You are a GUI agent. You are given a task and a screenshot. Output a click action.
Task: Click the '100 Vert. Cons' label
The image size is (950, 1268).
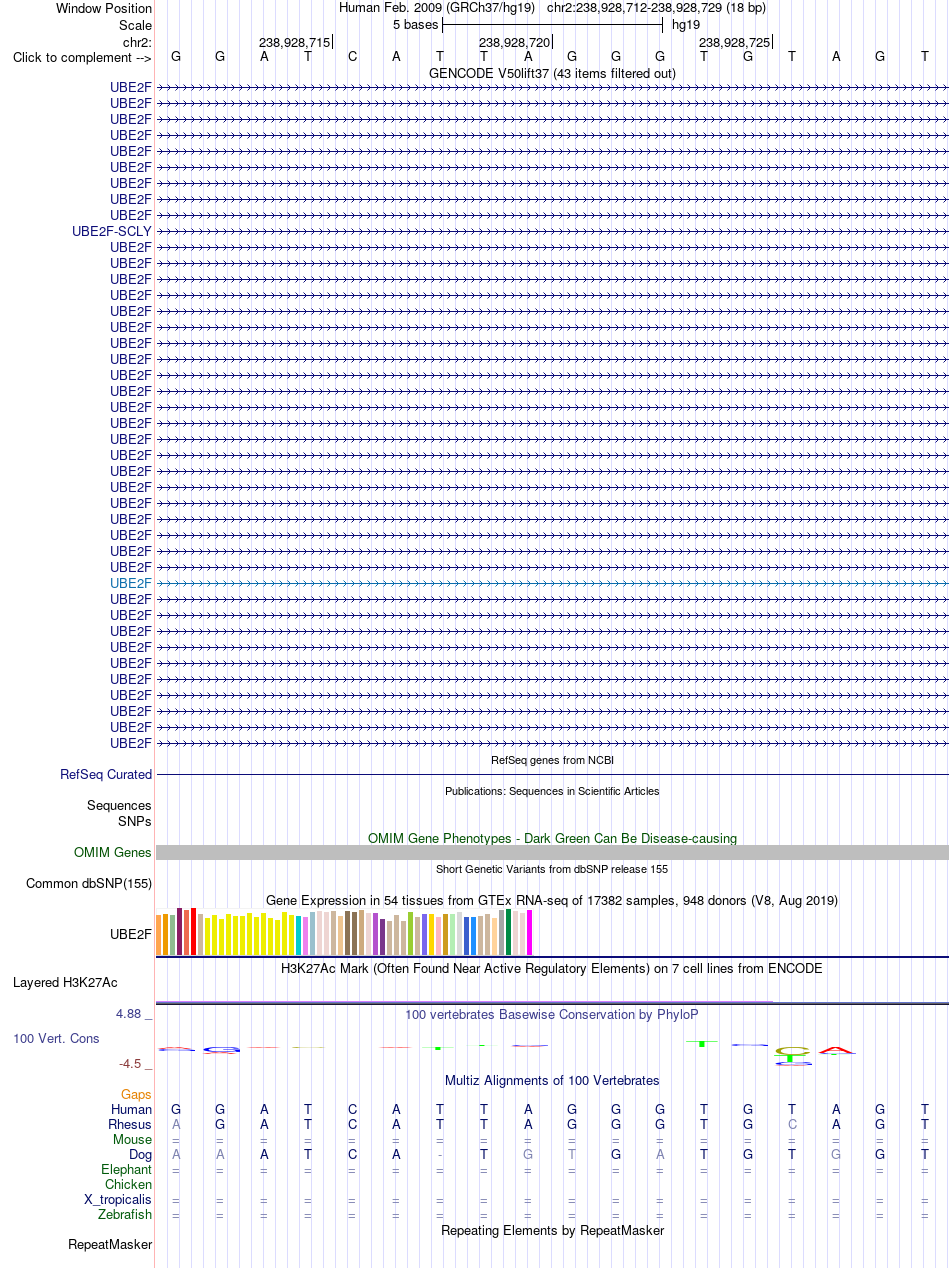(x=56, y=1038)
